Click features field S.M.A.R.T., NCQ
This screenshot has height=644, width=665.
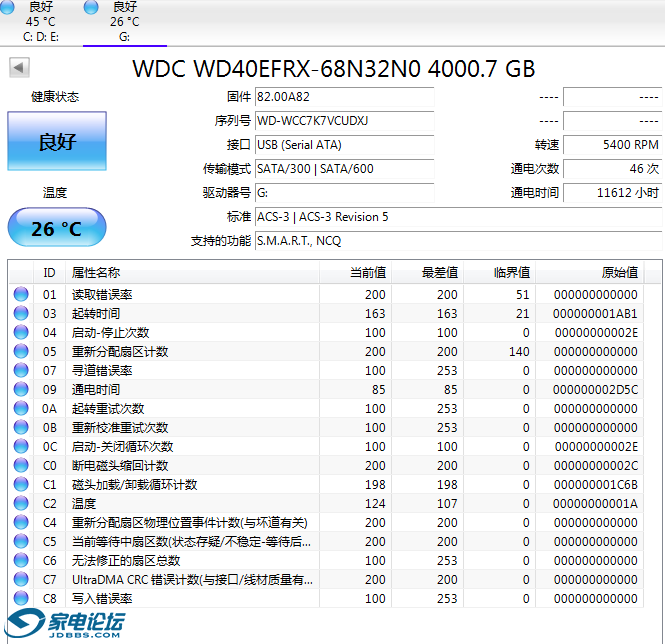tap(458, 241)
